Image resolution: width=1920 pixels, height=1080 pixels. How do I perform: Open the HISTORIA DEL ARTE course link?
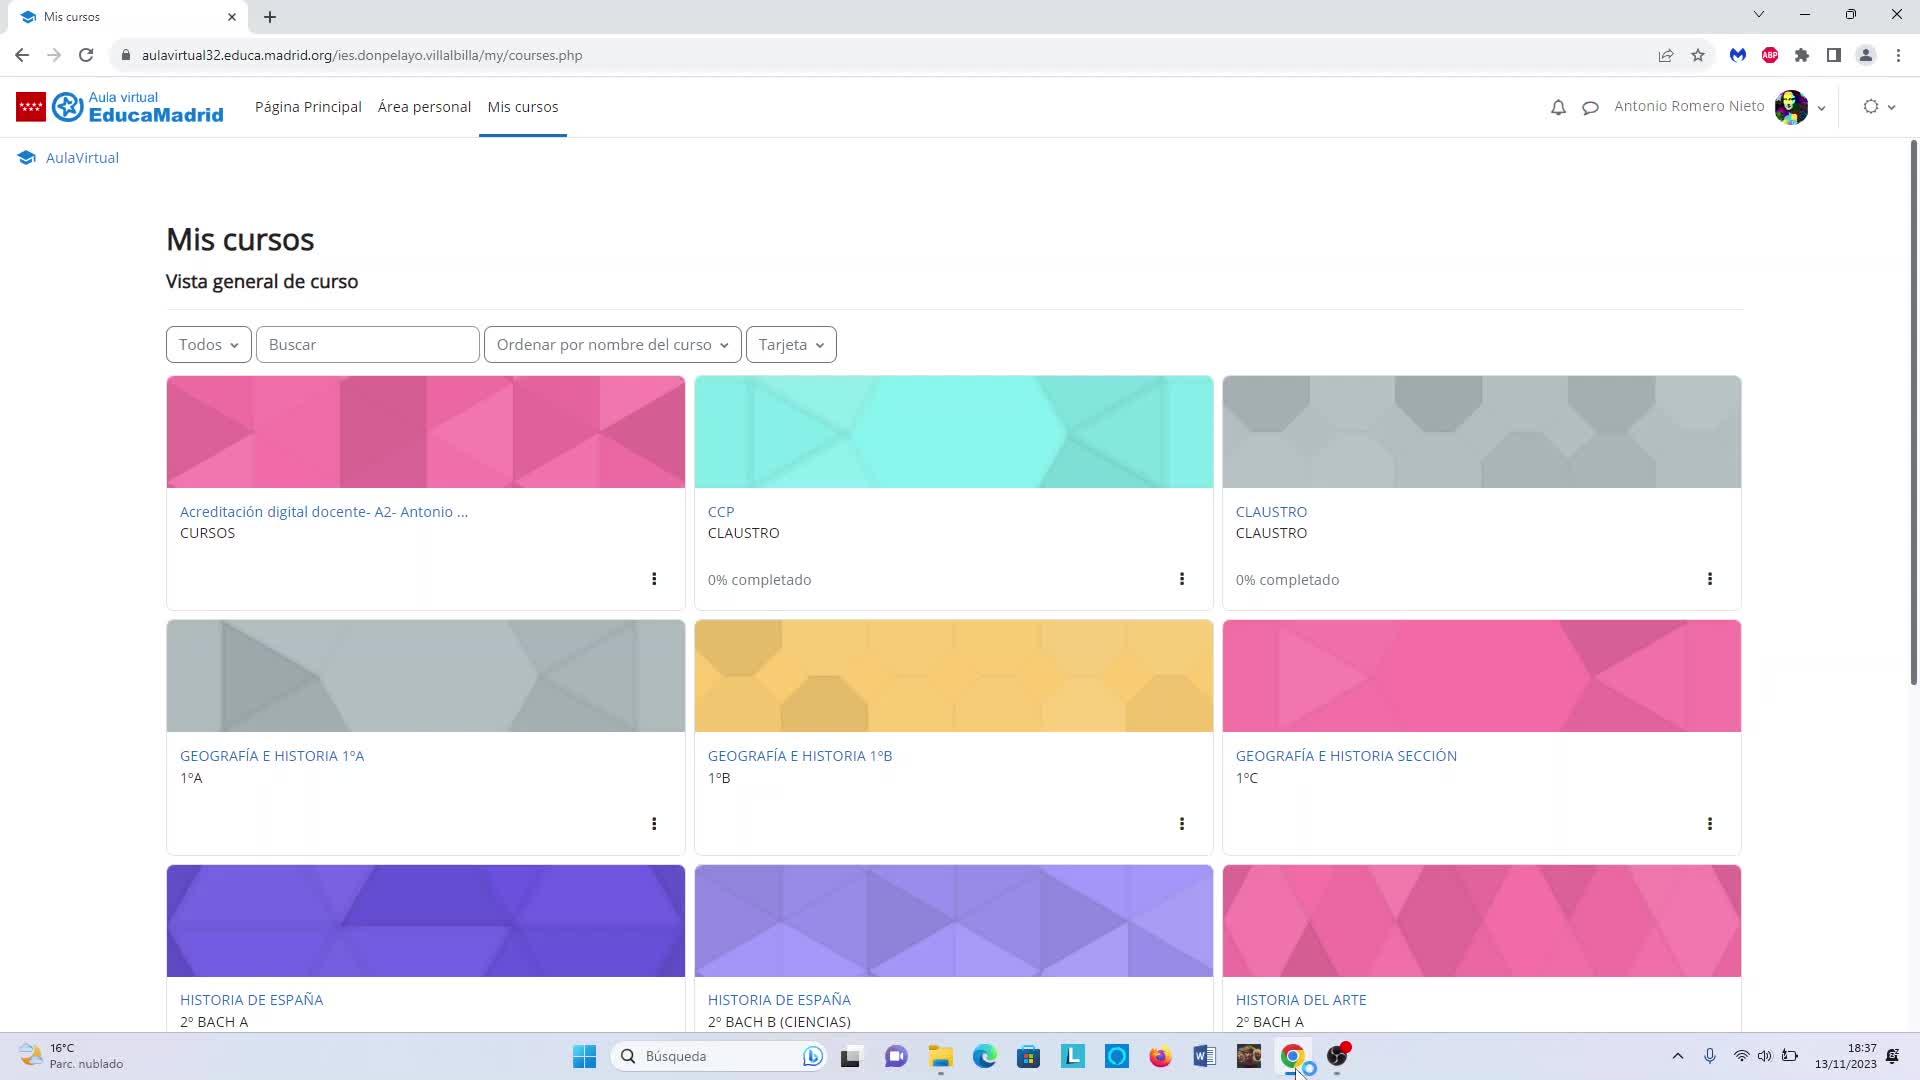[x=1300, y=1000]
